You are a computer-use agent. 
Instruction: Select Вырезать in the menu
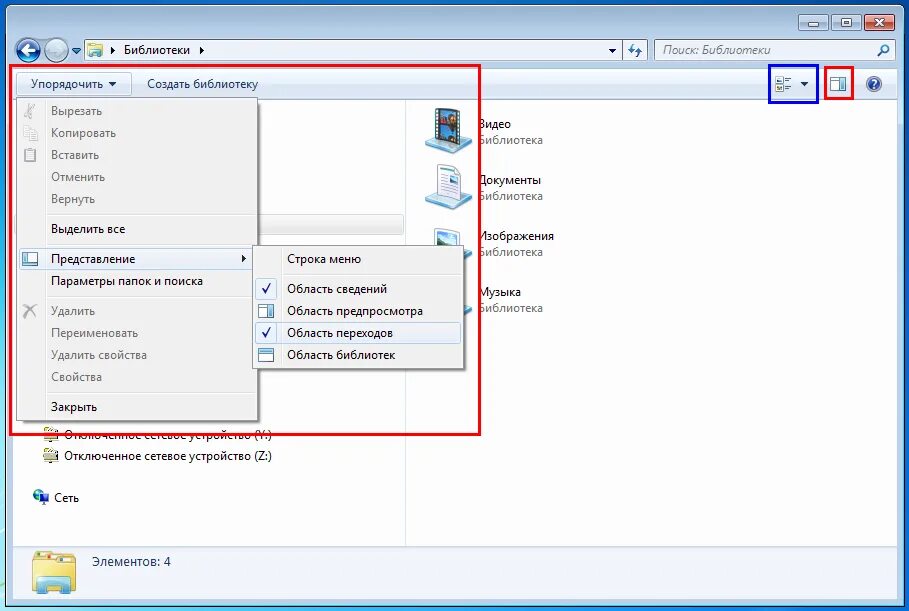coord(137,111)
